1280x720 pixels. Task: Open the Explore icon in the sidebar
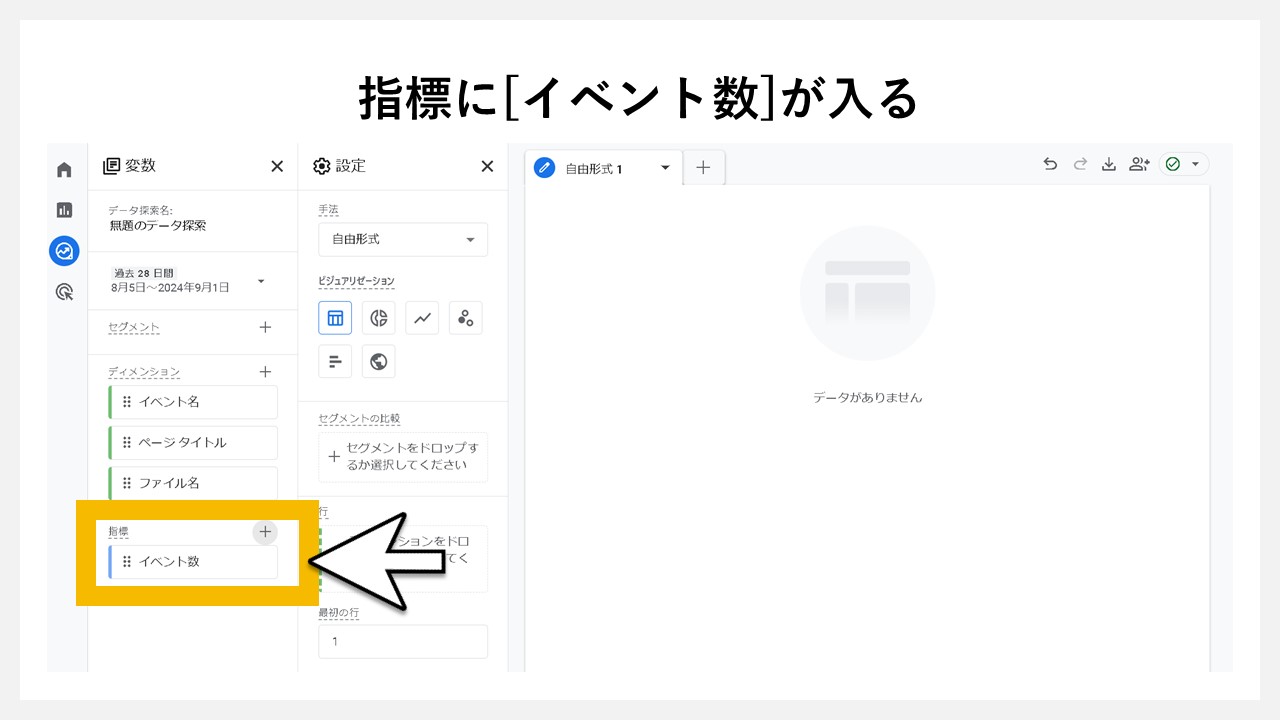tap(64, 251)
